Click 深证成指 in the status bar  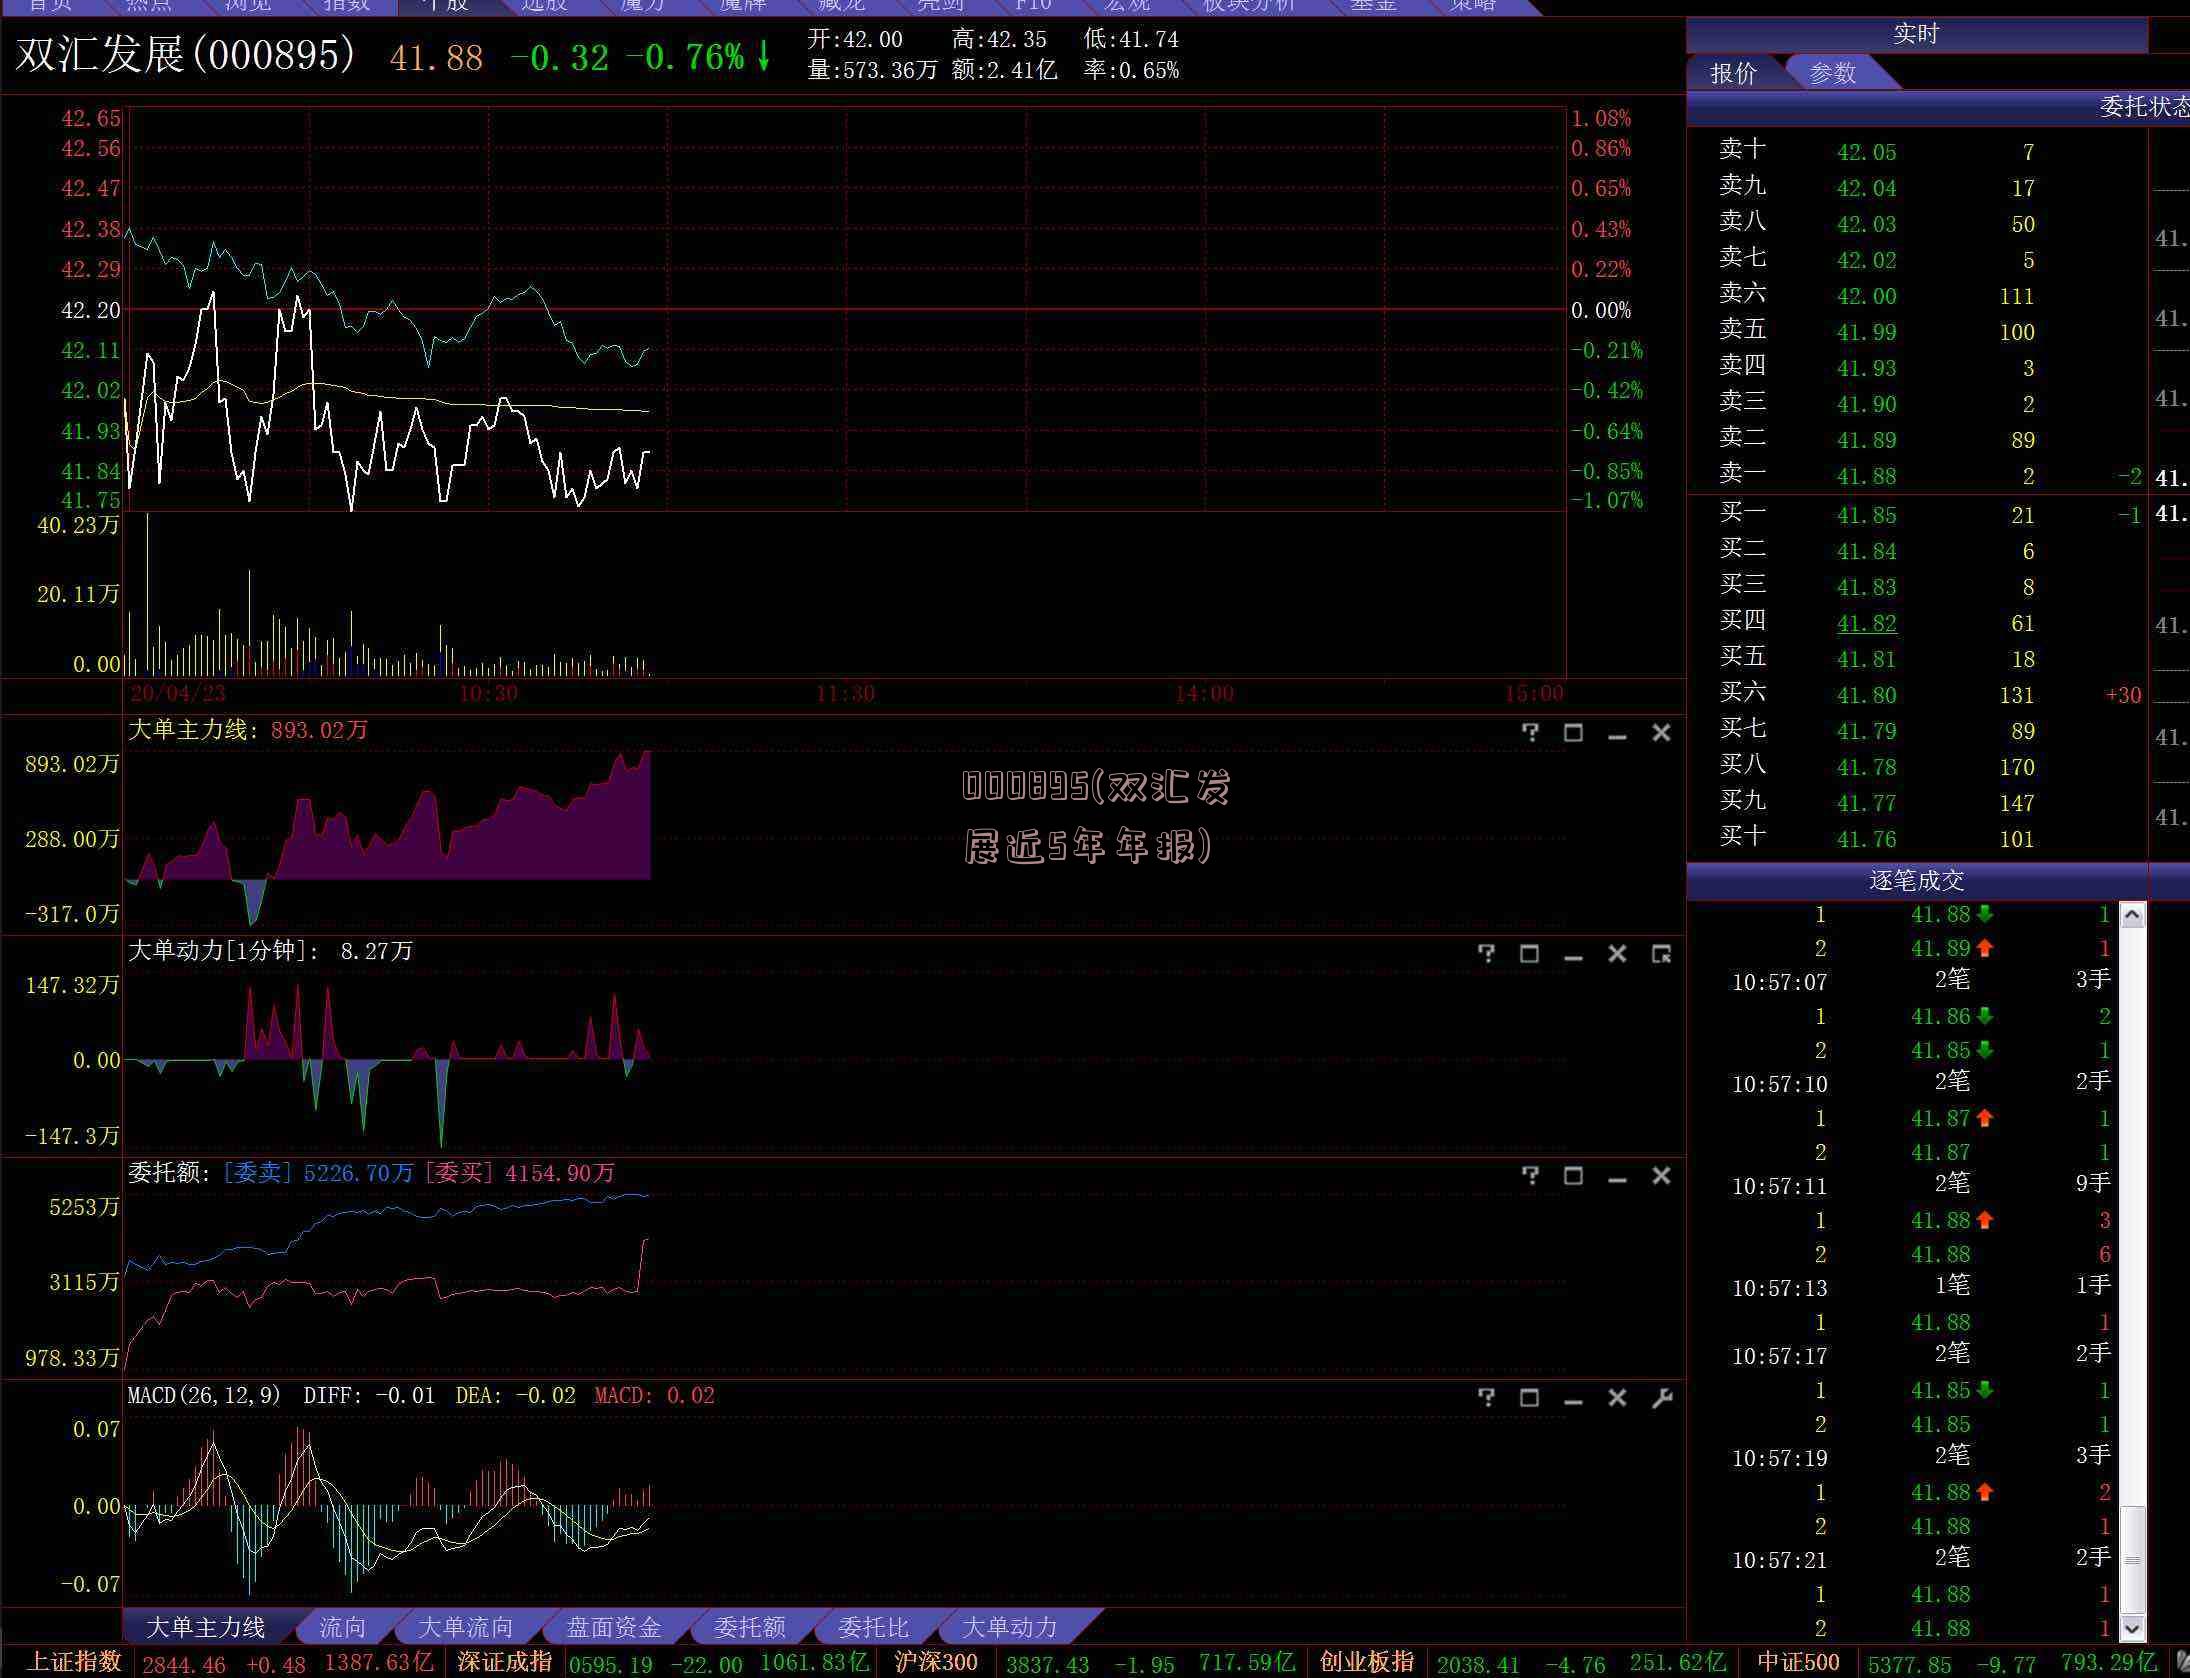coord(505,1662)
